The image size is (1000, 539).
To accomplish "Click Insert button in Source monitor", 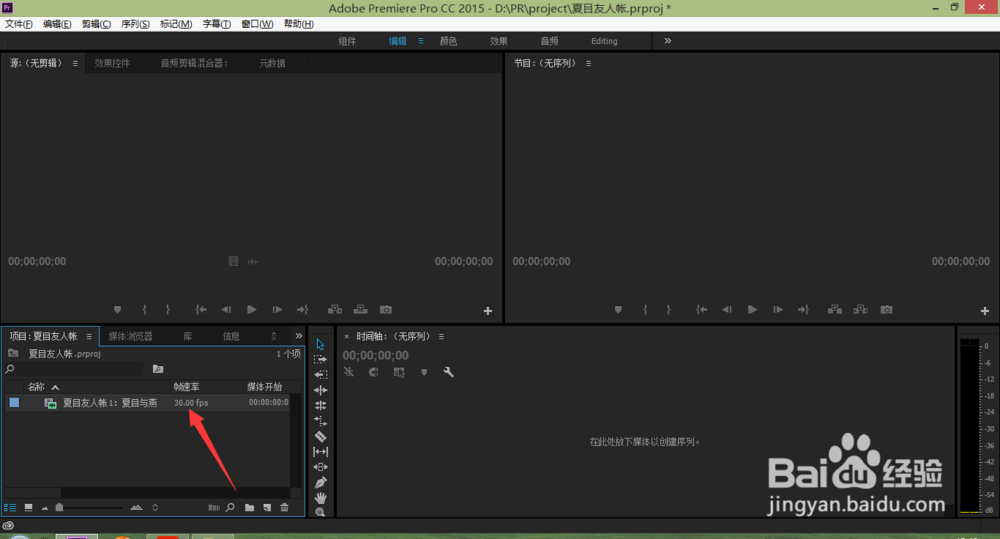I will click(335, 309).
